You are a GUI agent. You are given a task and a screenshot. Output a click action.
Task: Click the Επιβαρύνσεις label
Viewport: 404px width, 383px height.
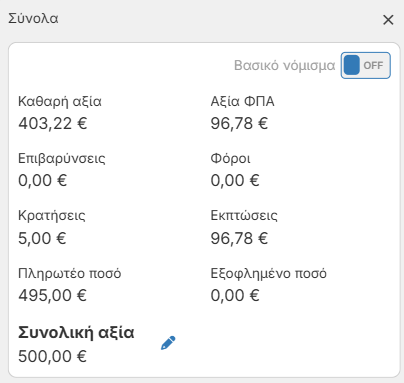click(x=62, y=158)
